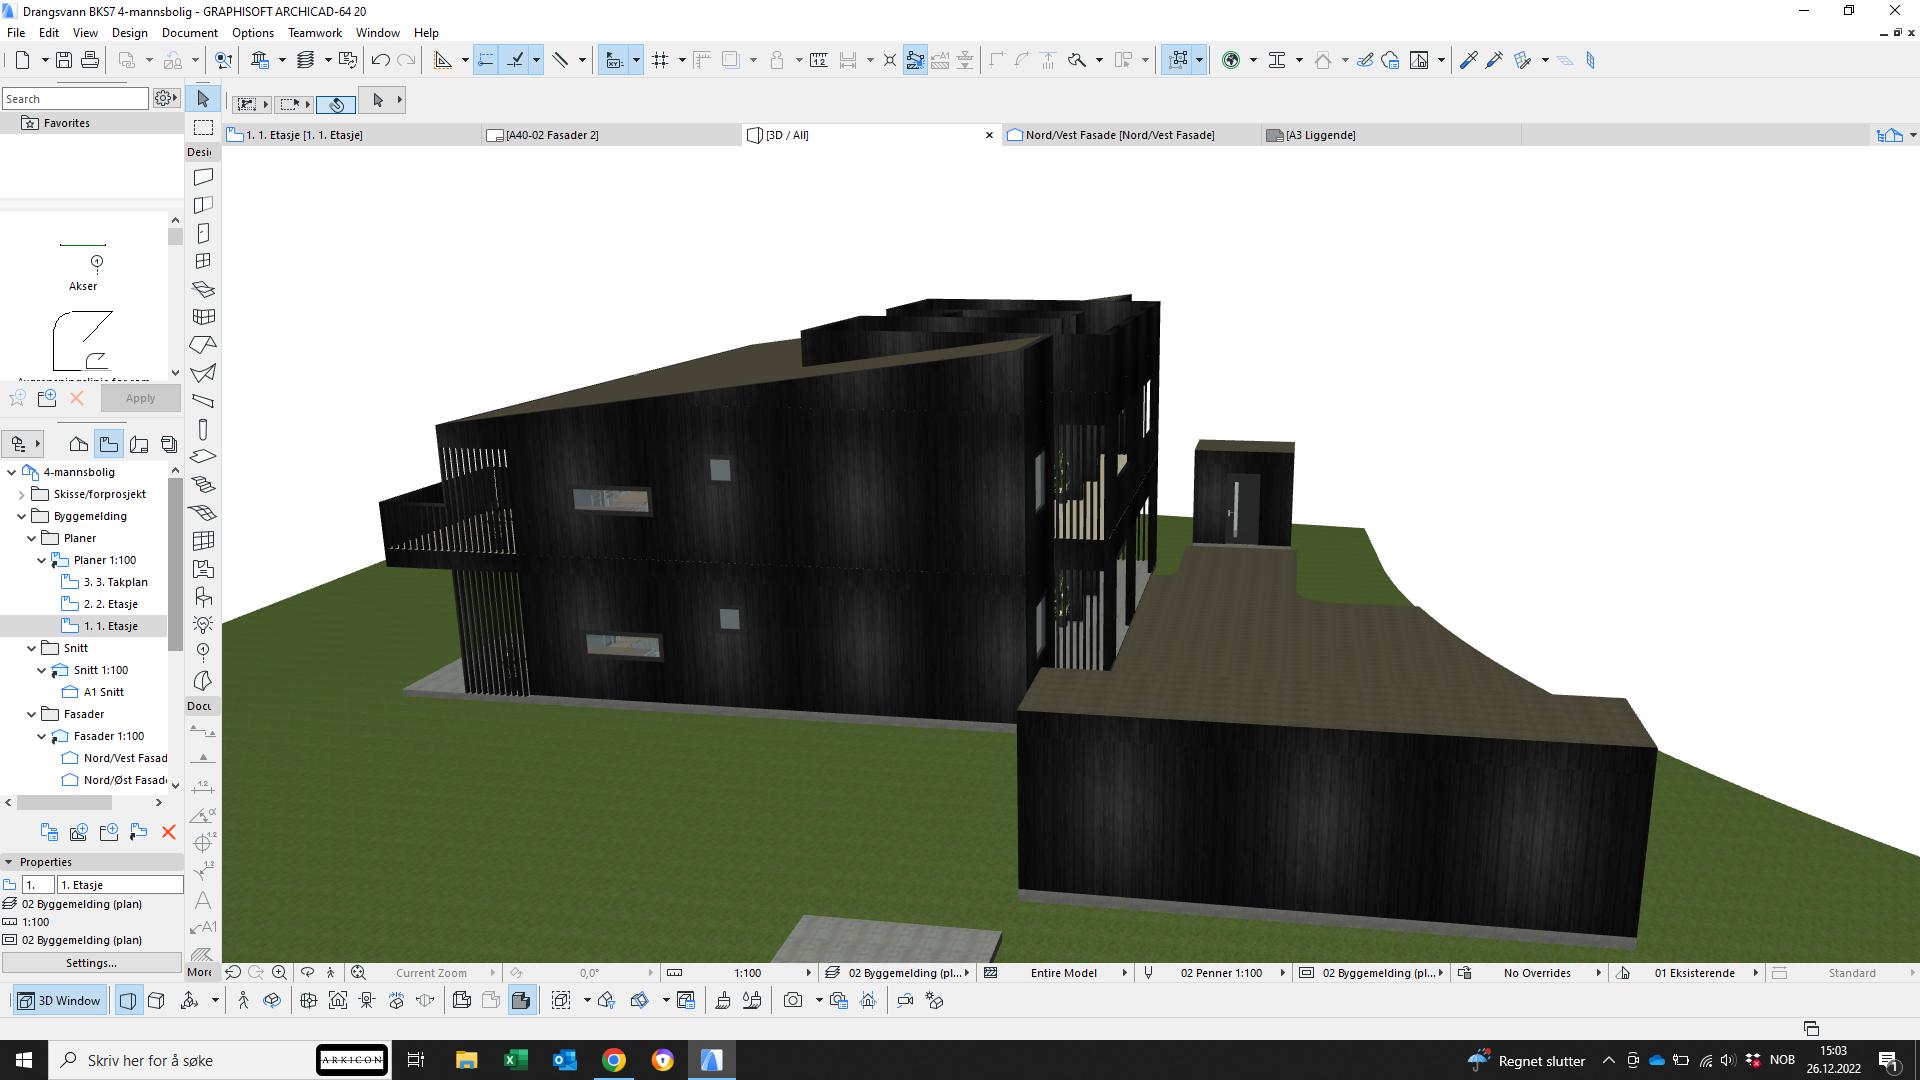Click the Undo arrow icon
Viewport: 1920px width, 1080px height.
[380, 60]
